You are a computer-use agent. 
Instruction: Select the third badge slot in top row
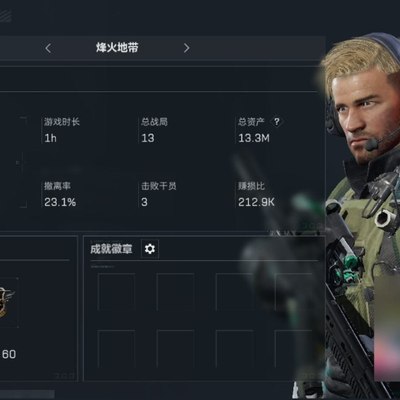point(234,292)
